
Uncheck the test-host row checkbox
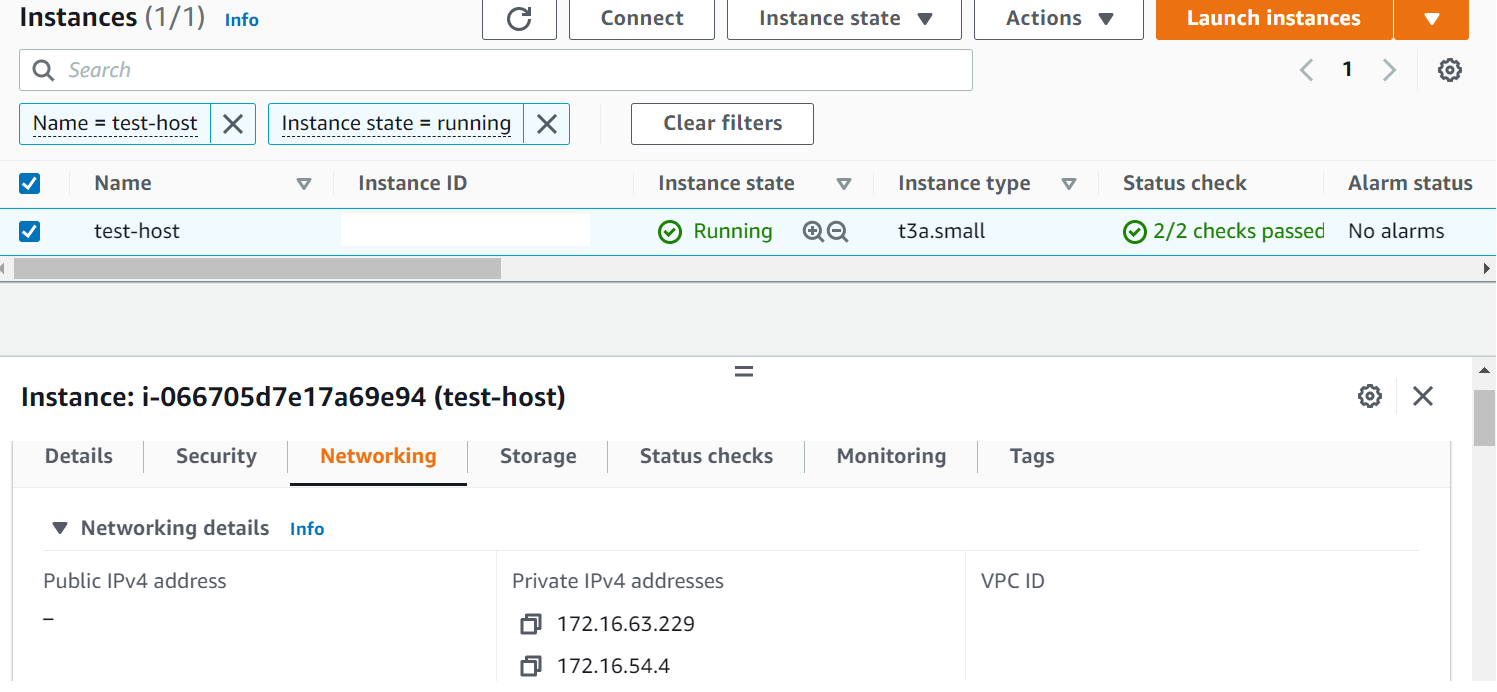tap(30, 232)
